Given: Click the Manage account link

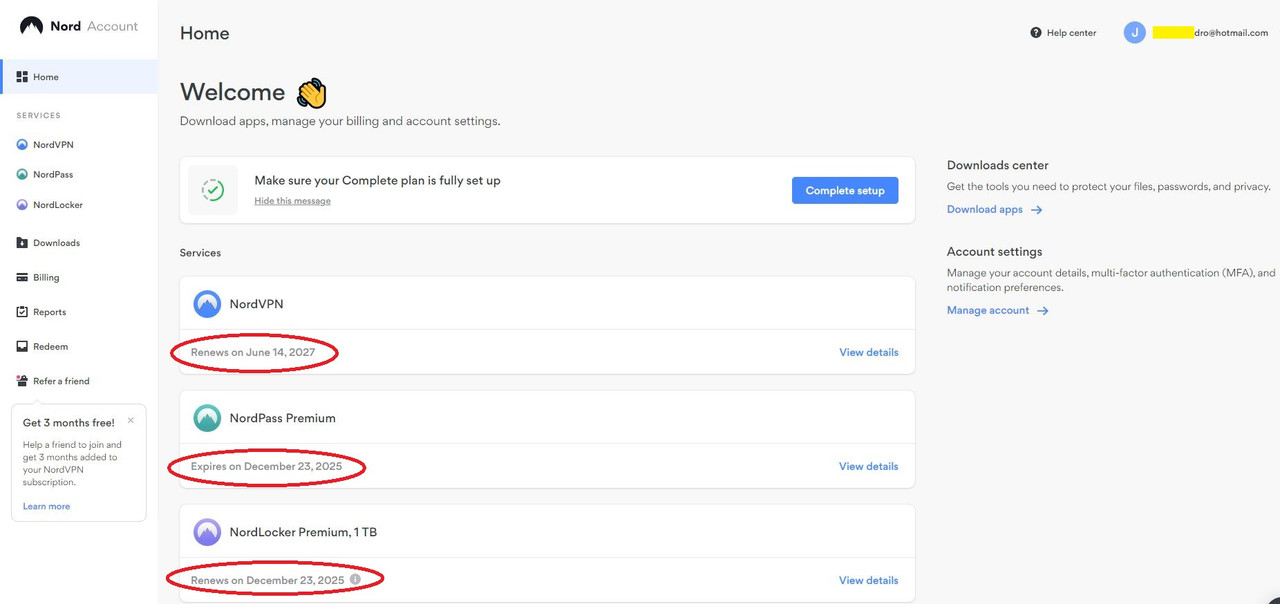Looking at the screenshot, I should coord(988,311).
